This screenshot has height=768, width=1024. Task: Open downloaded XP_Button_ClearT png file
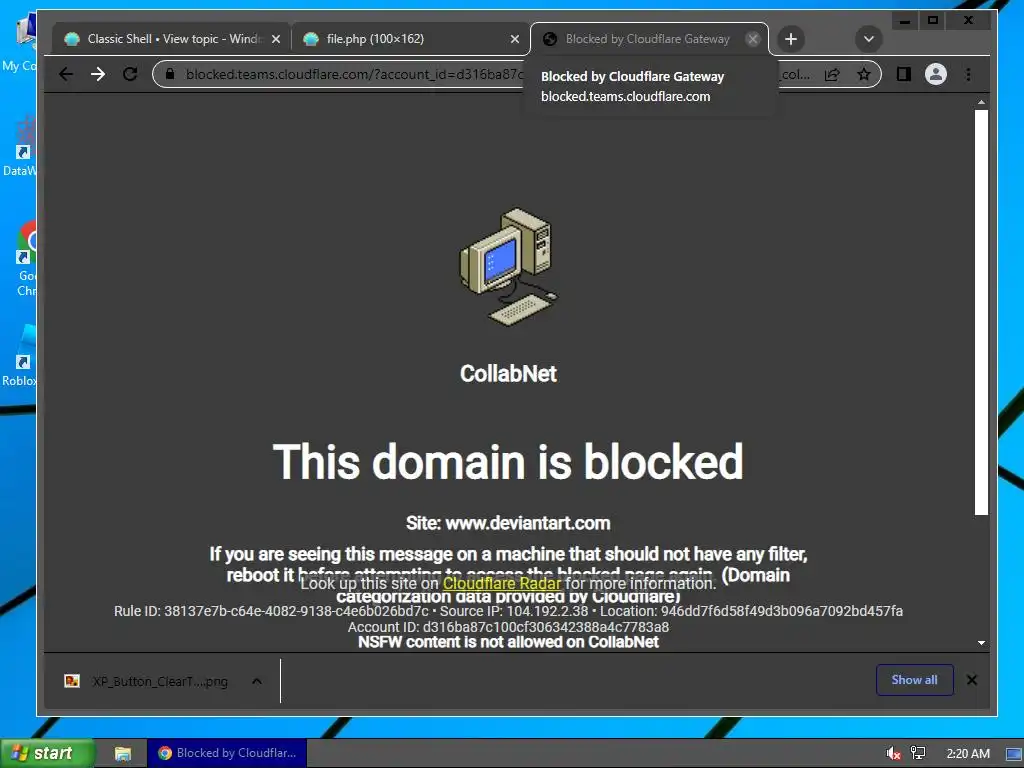(148, 681)
